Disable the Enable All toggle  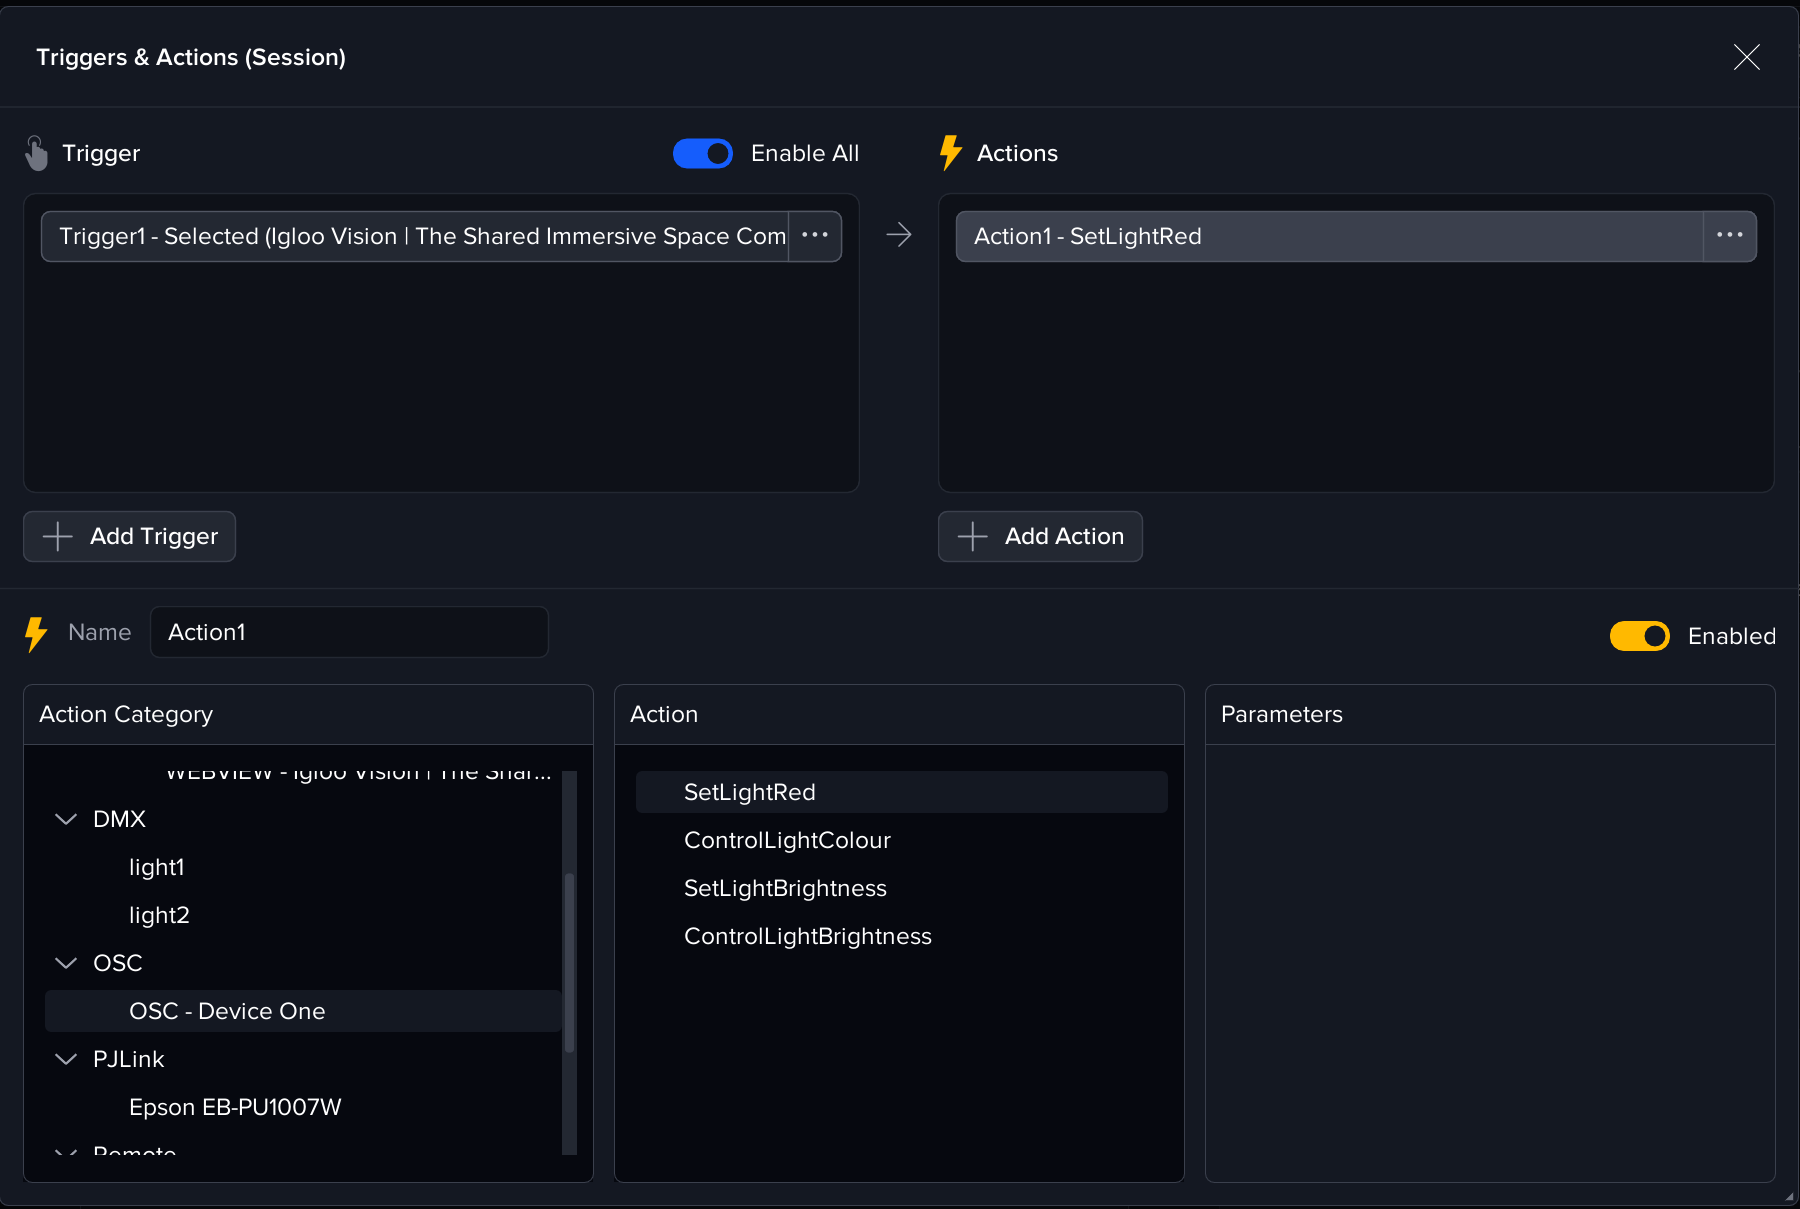703,153
